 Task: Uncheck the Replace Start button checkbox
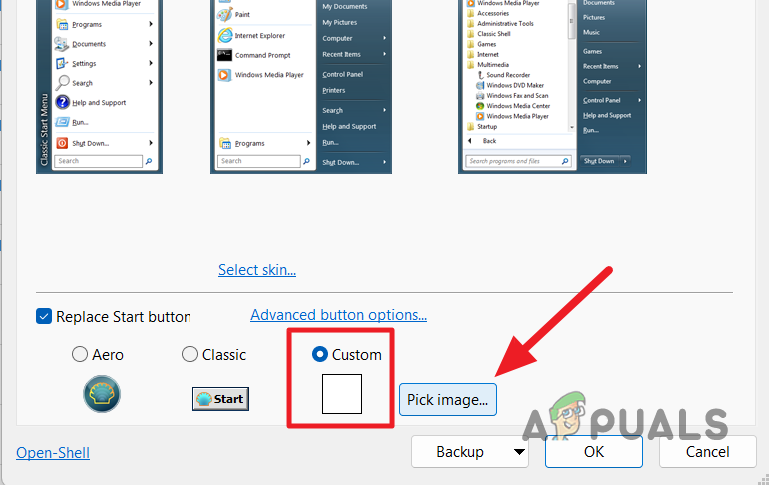click(44, 316)
